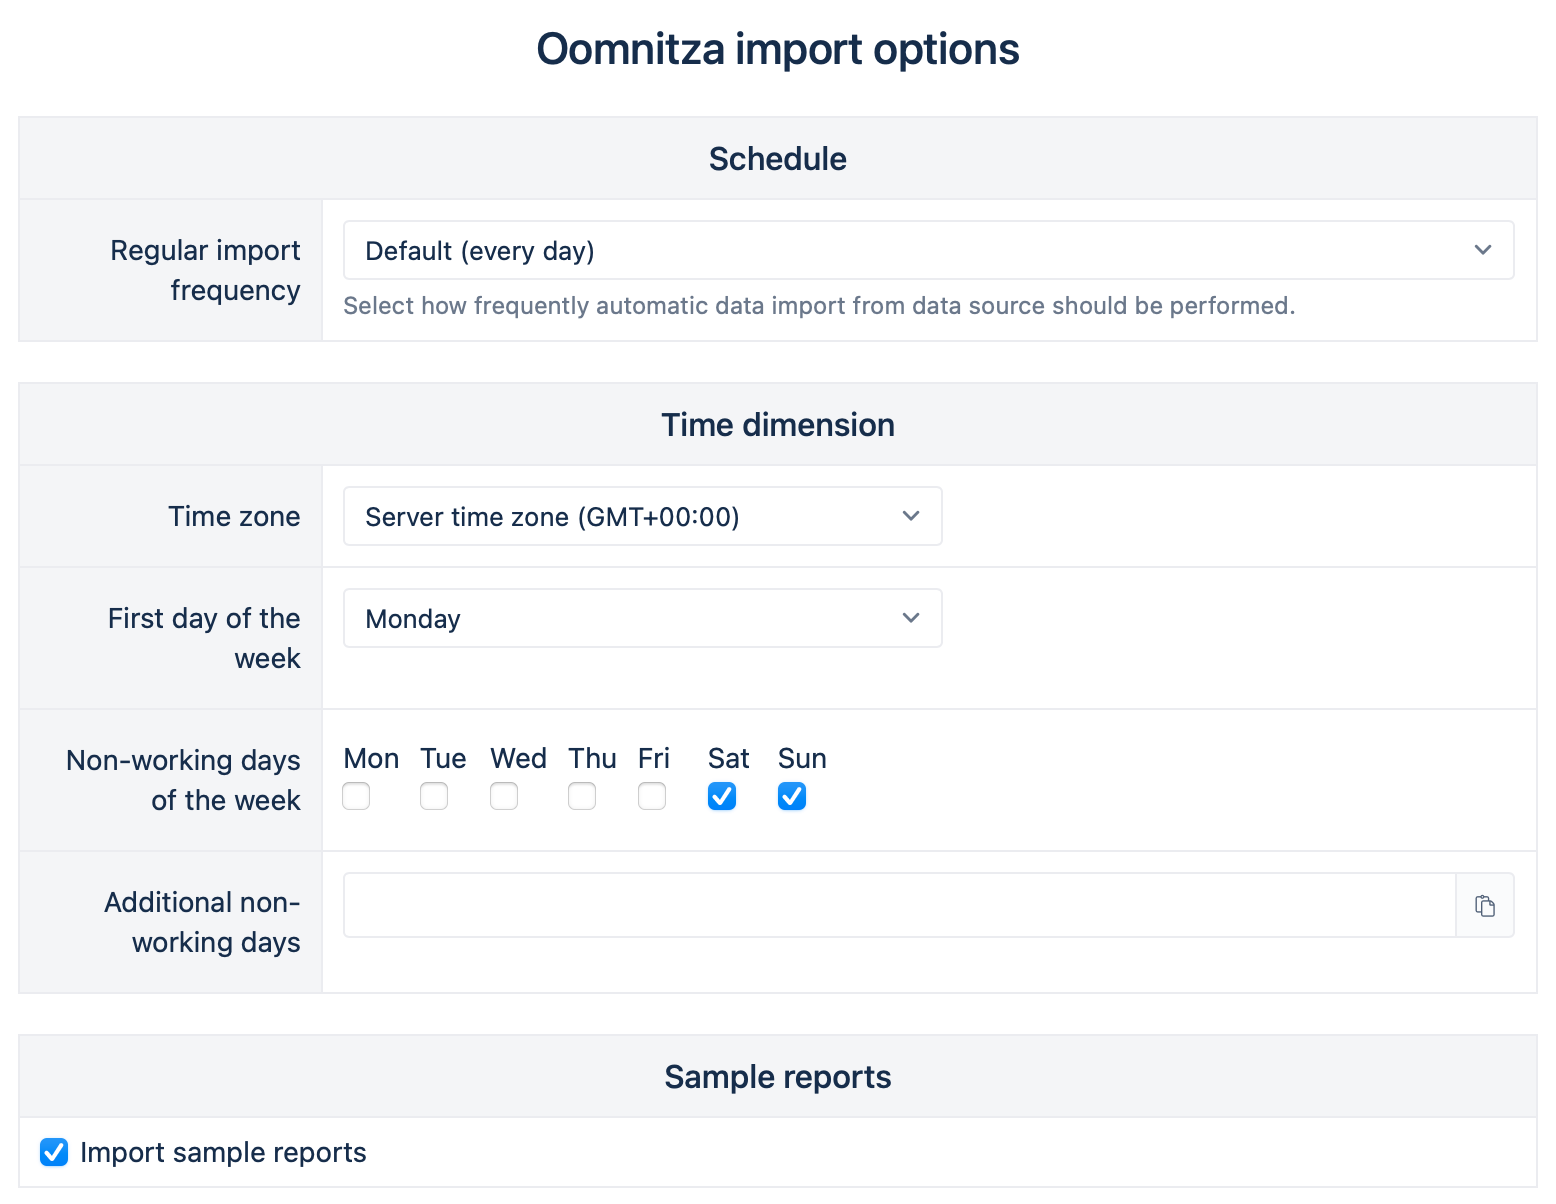
Task: Check Tue as a non-working day
Action: (434, 796)
